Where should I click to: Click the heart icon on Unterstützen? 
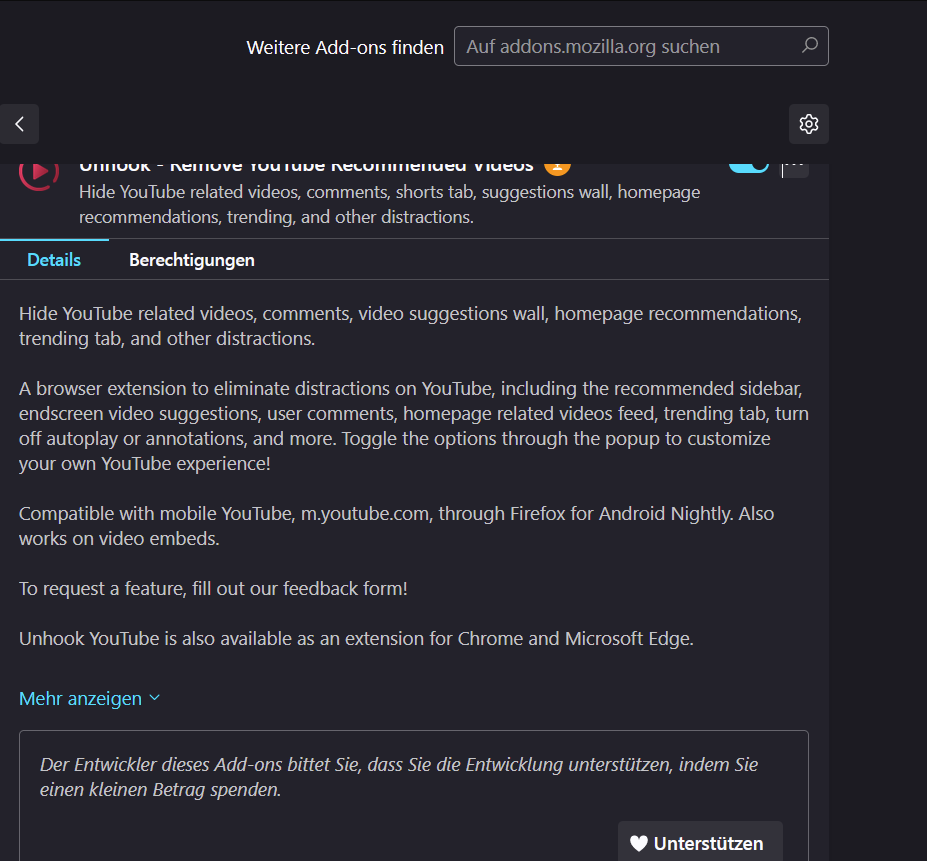639,843
